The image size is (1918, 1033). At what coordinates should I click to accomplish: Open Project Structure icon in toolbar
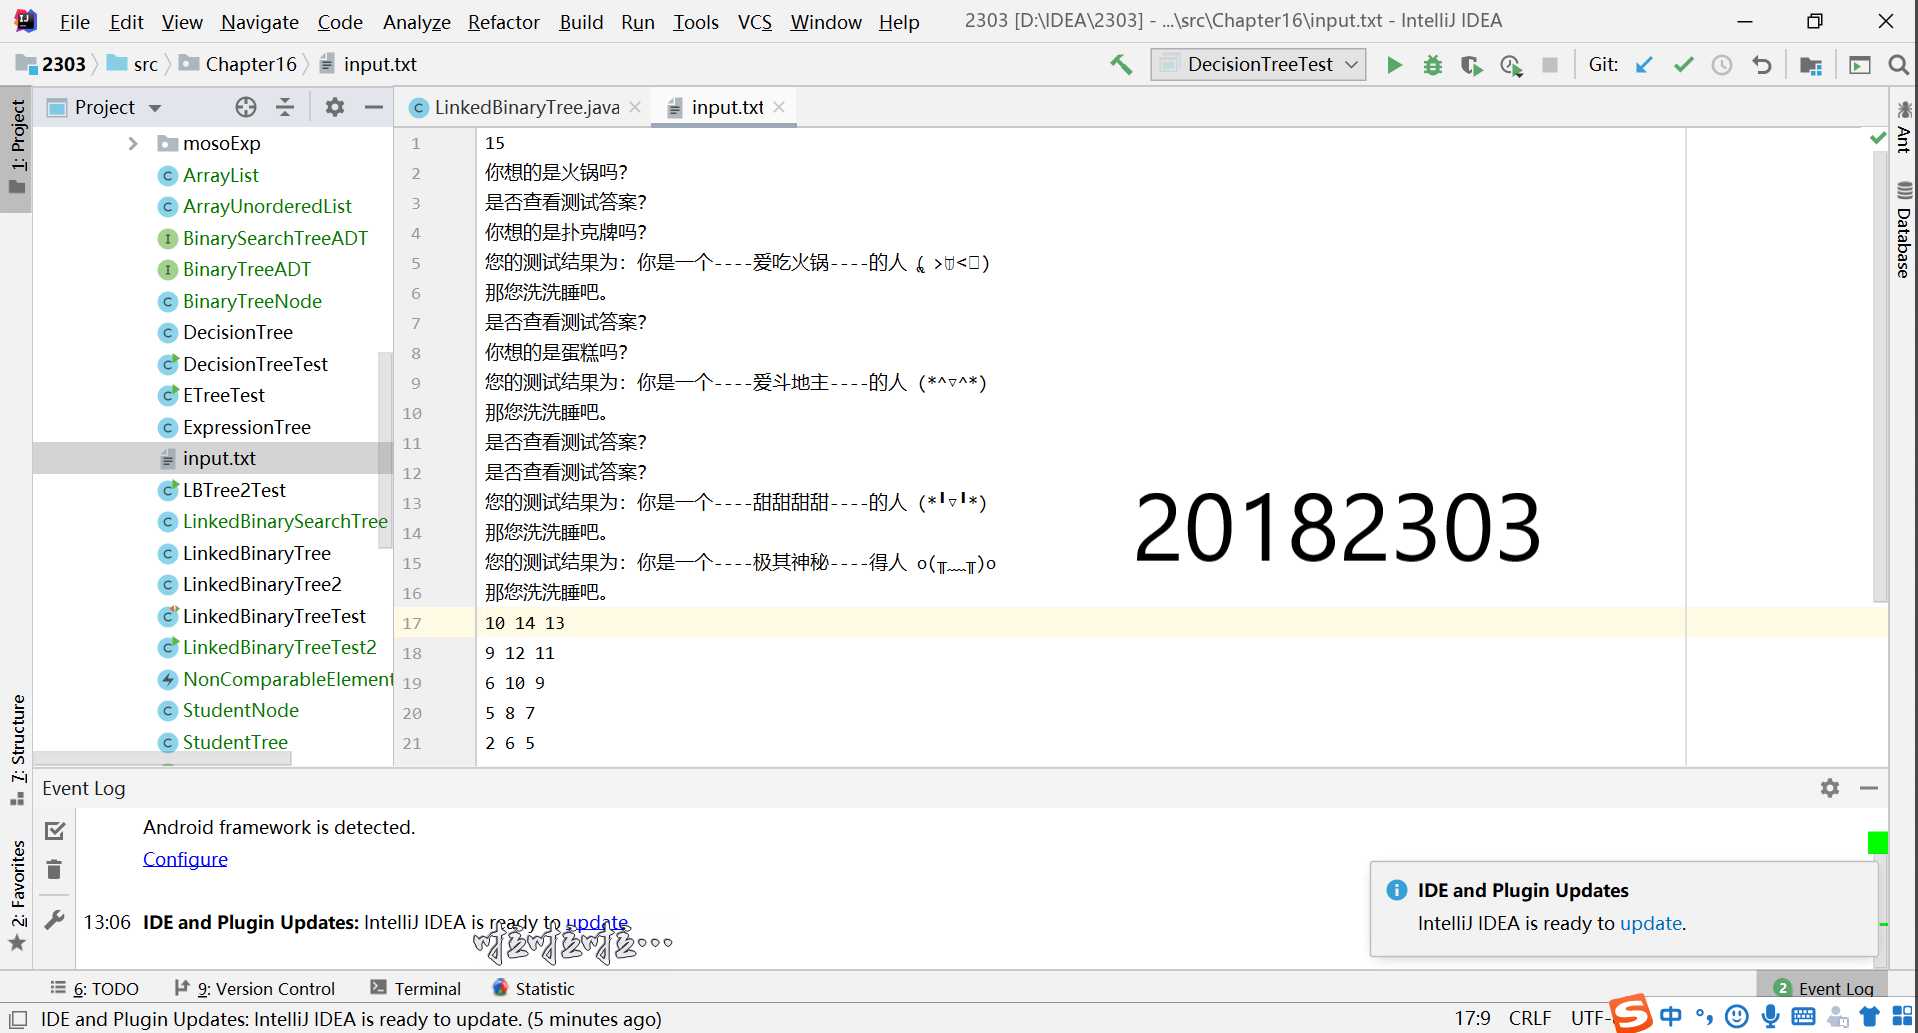pos(1810,66)
